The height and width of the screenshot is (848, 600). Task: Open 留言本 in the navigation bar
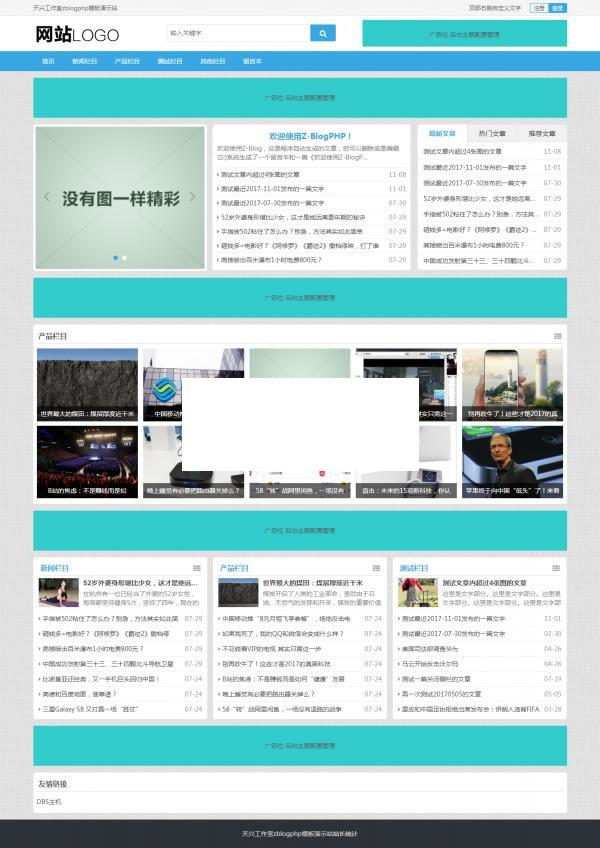(x=252, y=61)
